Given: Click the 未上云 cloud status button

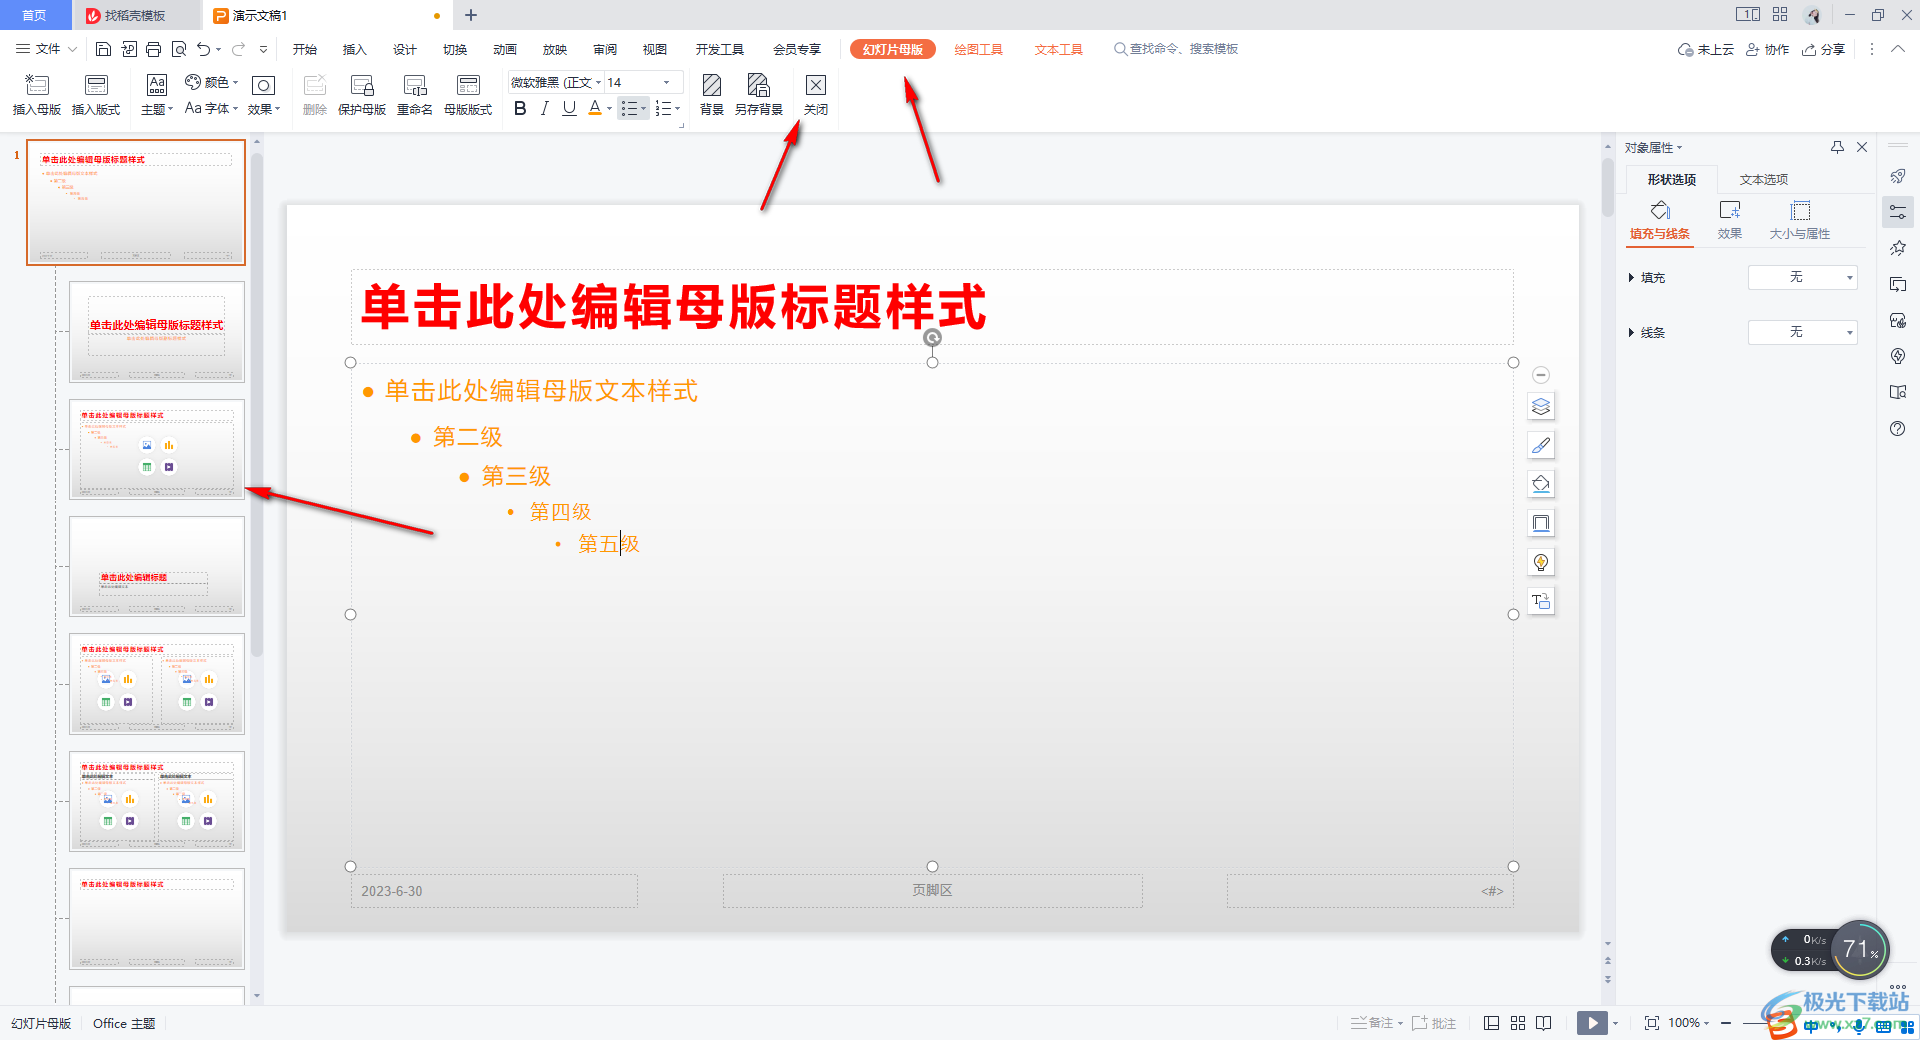Looking at the screenshot, I should click(1706, 49).
